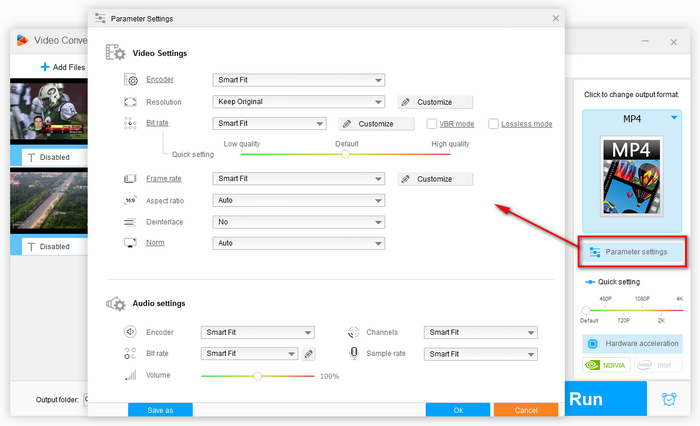Click the Parameter settings sliders icon in main window
The image size is (700, 426).
(595, 252)
